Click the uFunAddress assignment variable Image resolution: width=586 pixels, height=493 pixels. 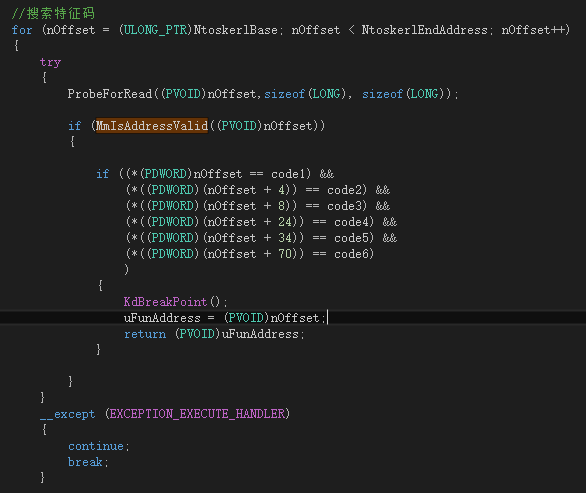click(162, 318)
